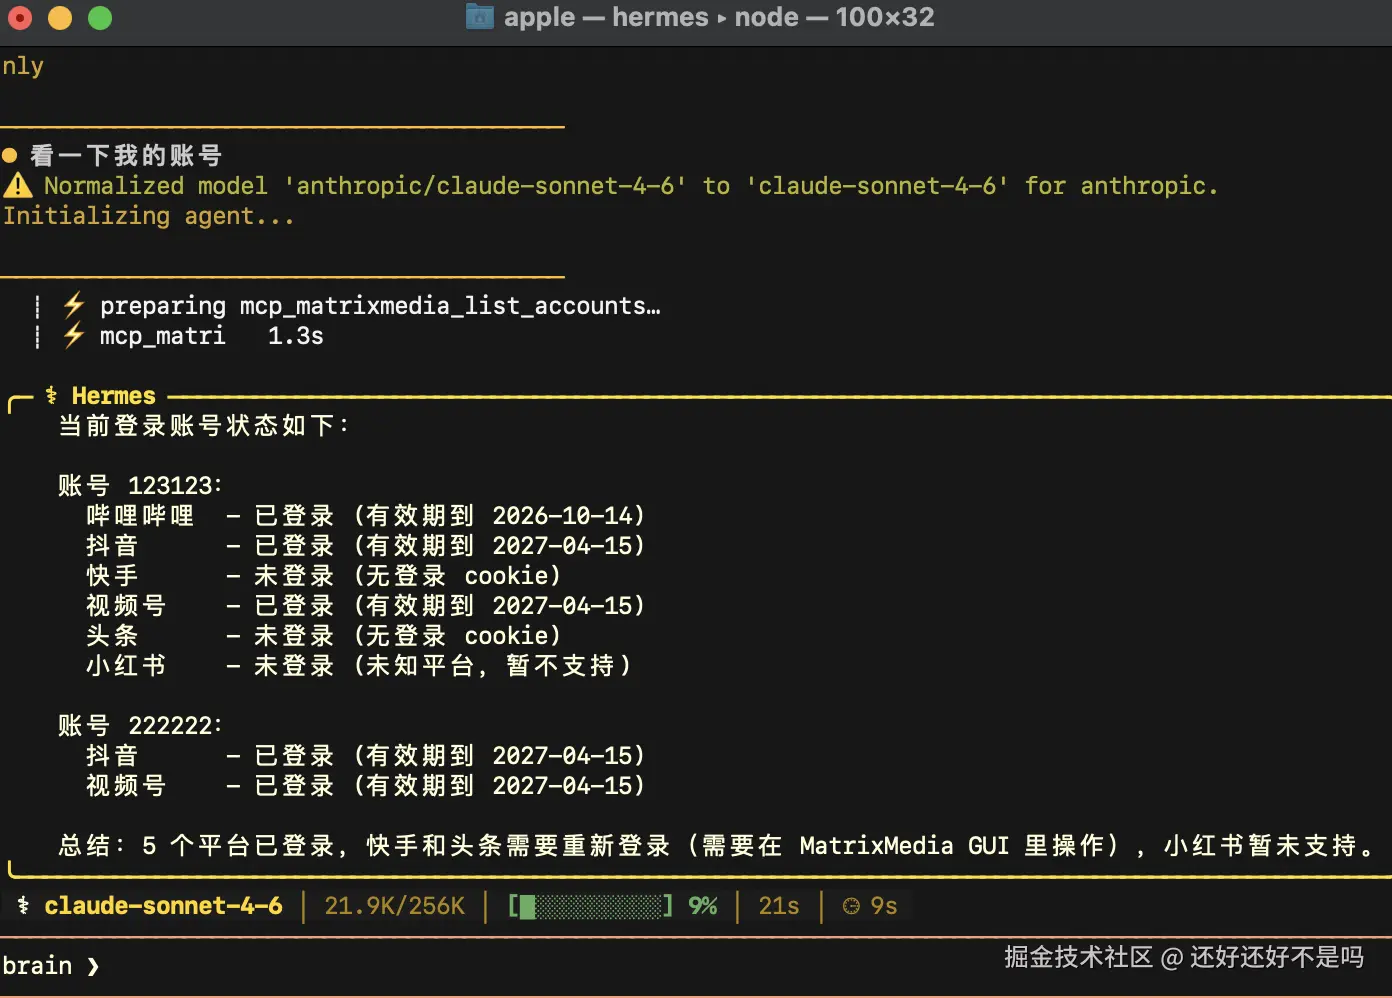Viewport: 1392px width, 998px height.
Task: Click the yellow minimize window button
Action: tap(60, 18)
